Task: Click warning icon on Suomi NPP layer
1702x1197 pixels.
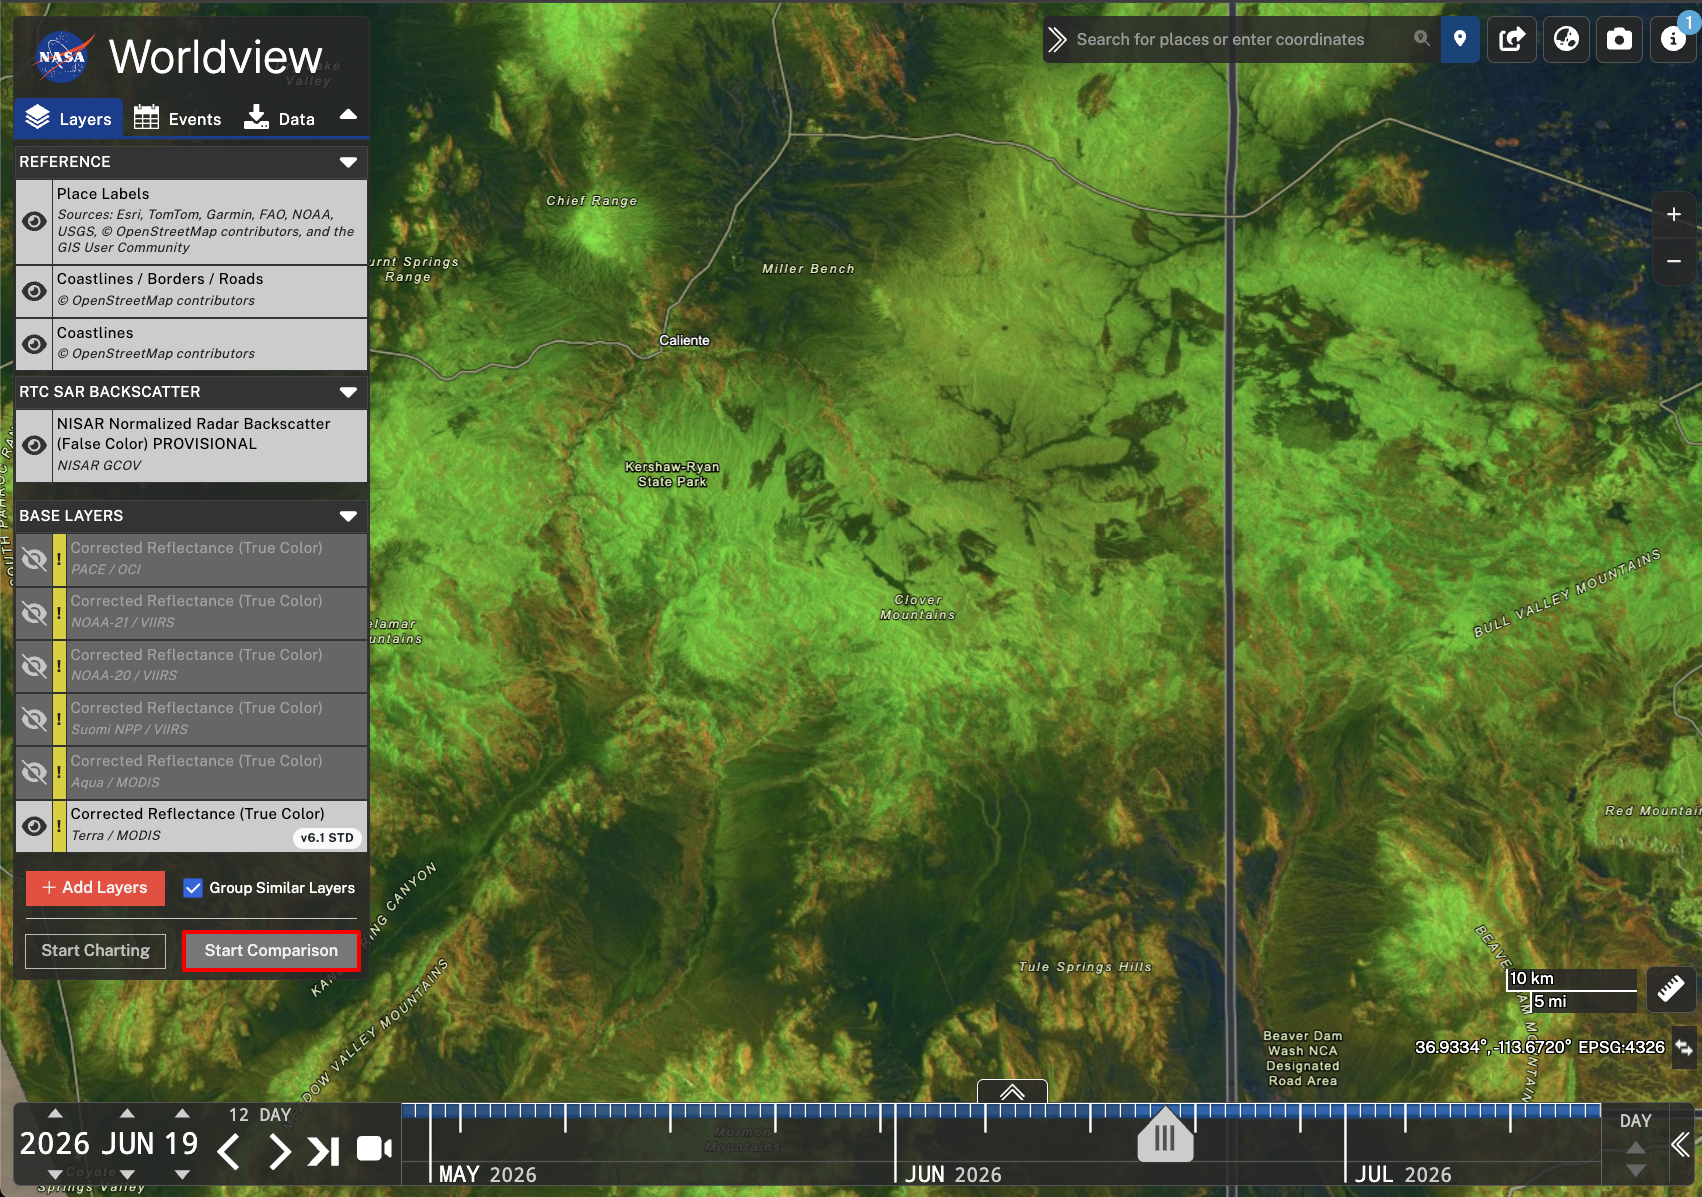Action: tap(59, 719)
